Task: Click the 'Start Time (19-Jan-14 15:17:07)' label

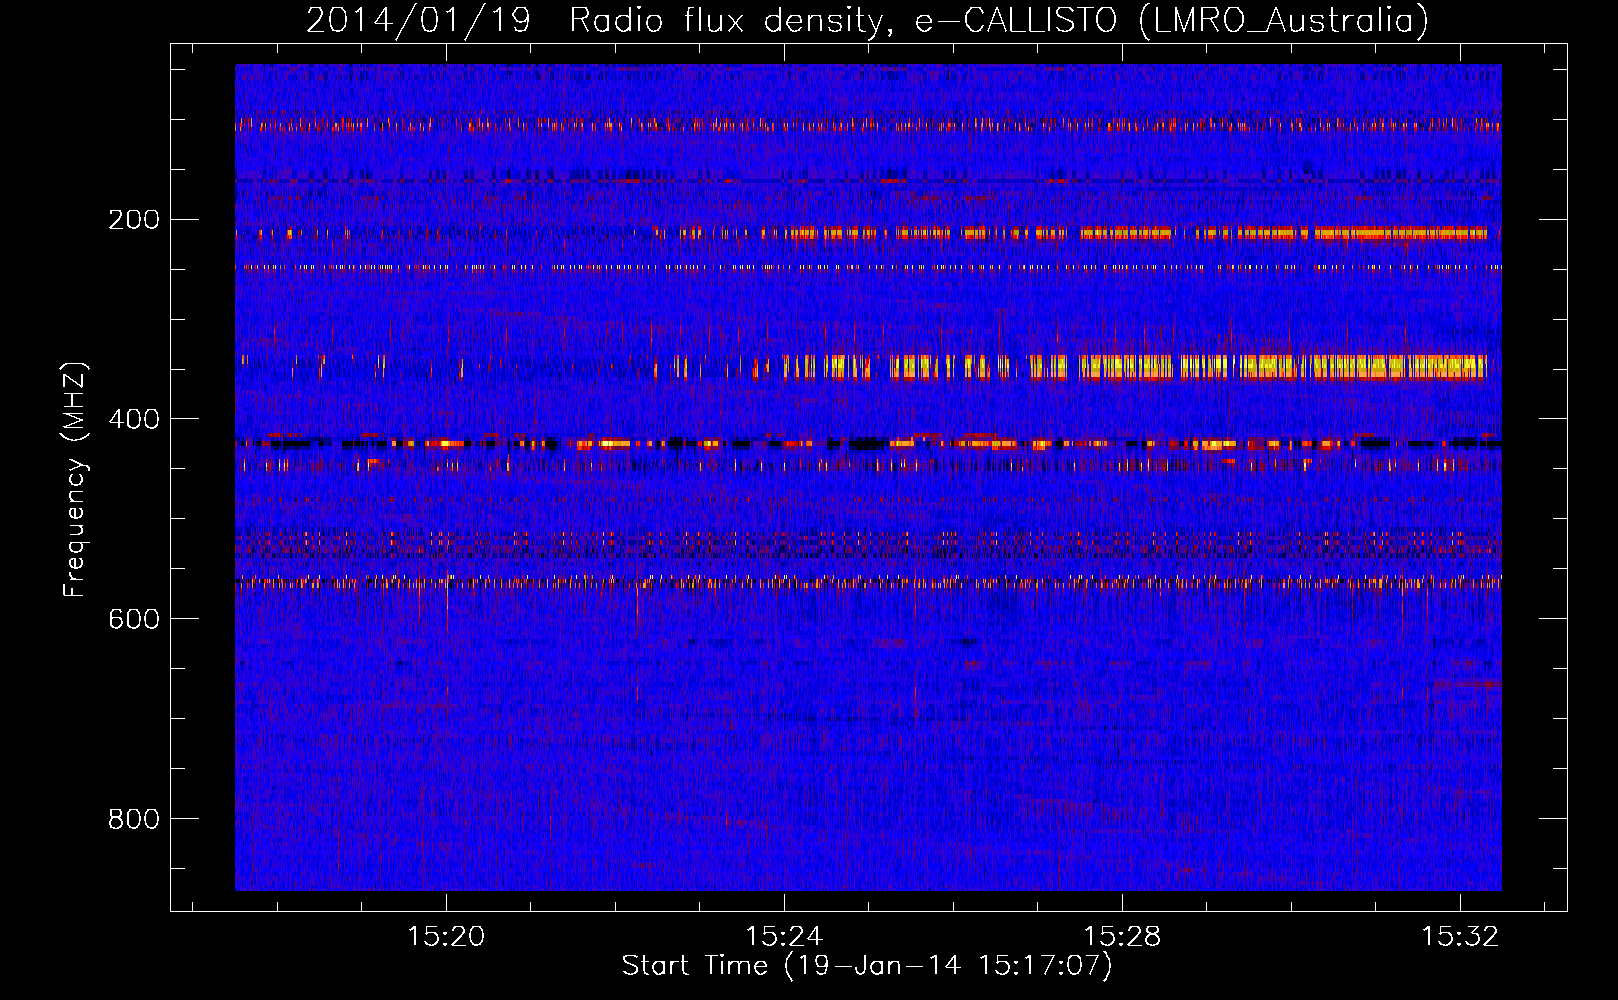Action: click(x=867, y=965)
